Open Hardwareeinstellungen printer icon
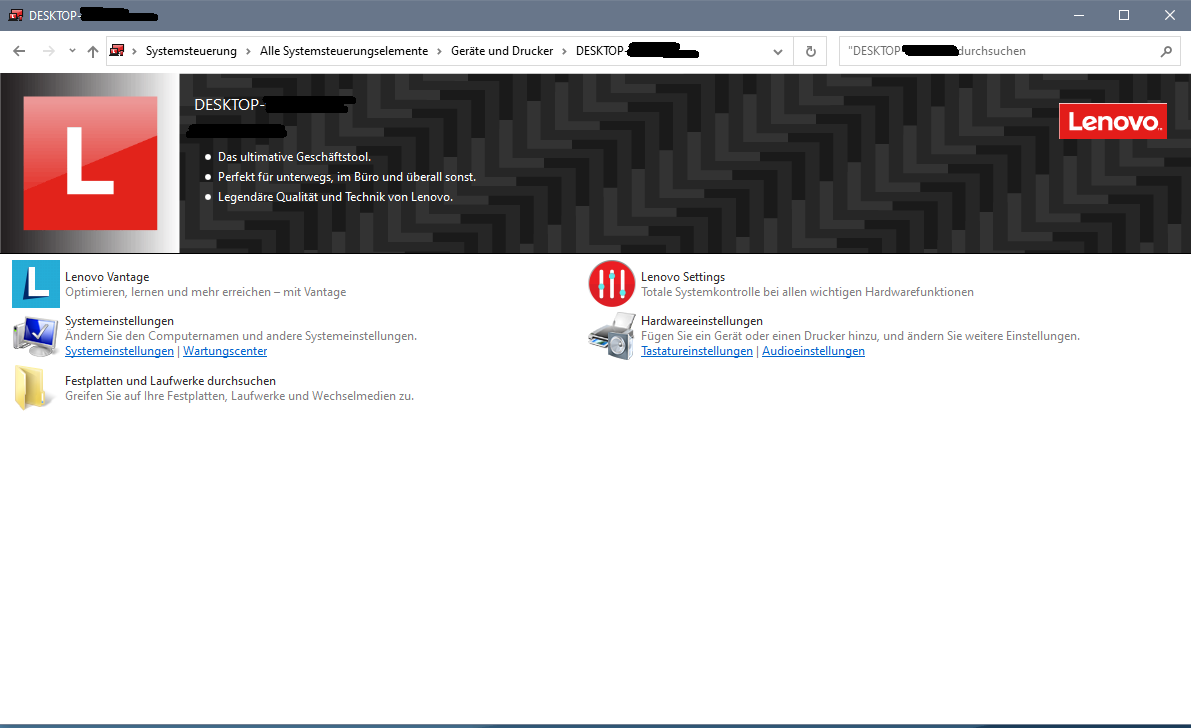This screenshot has width=1191, height=728. coord(611,336)
